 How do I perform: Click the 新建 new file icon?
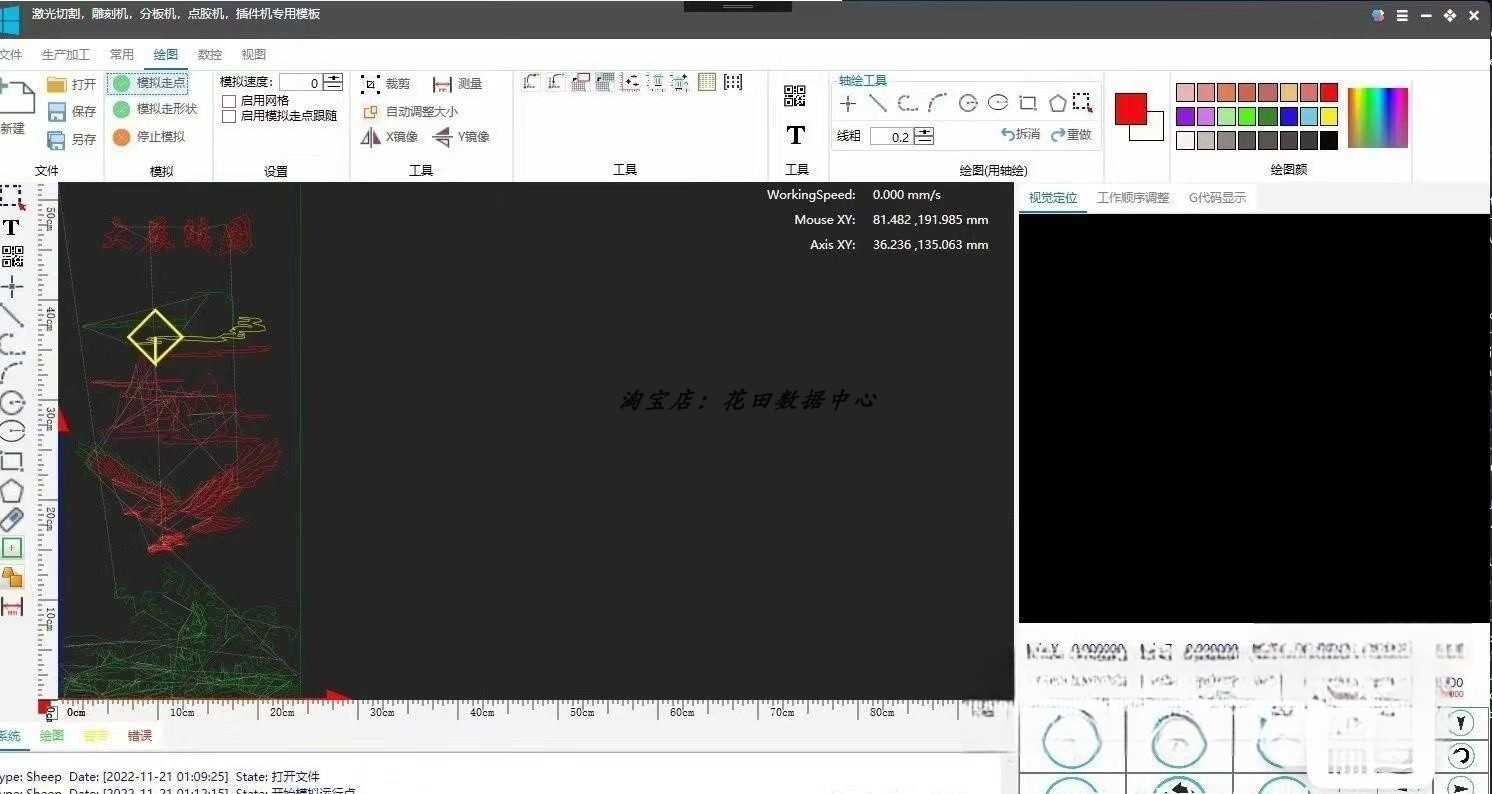point(16,99)
